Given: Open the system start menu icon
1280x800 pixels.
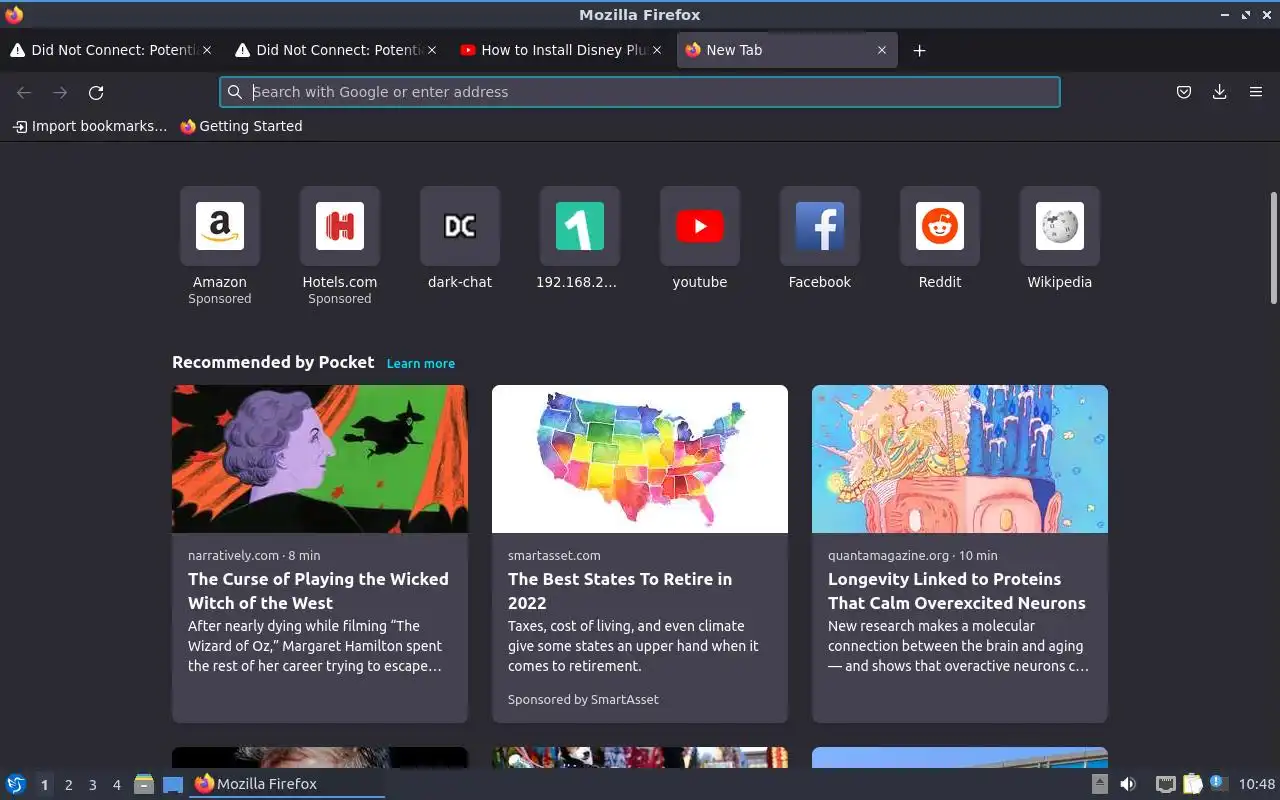Looking at the screenshot, I should [15, 784].
